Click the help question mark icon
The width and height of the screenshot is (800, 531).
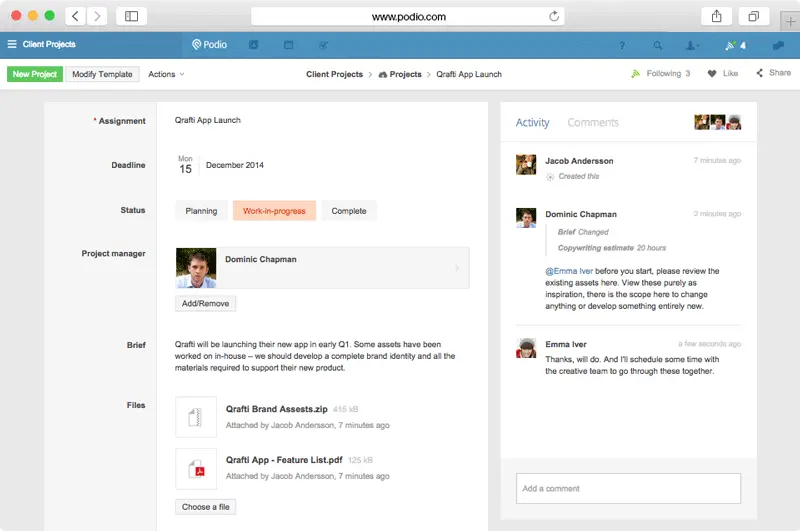622,45
